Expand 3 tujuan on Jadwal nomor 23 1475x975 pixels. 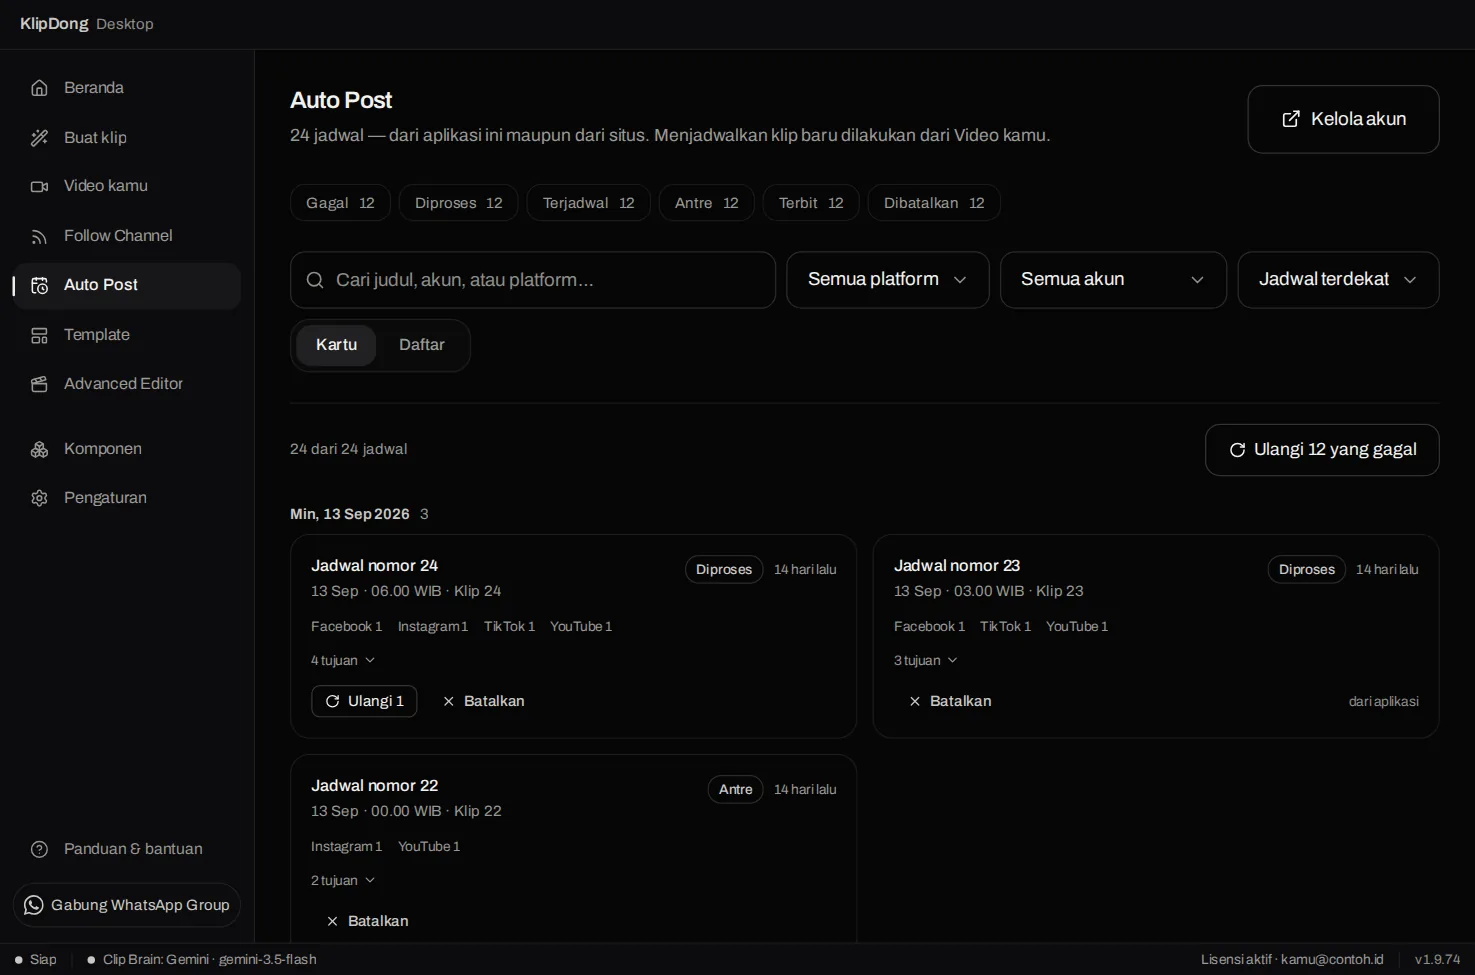pos(926,660)
